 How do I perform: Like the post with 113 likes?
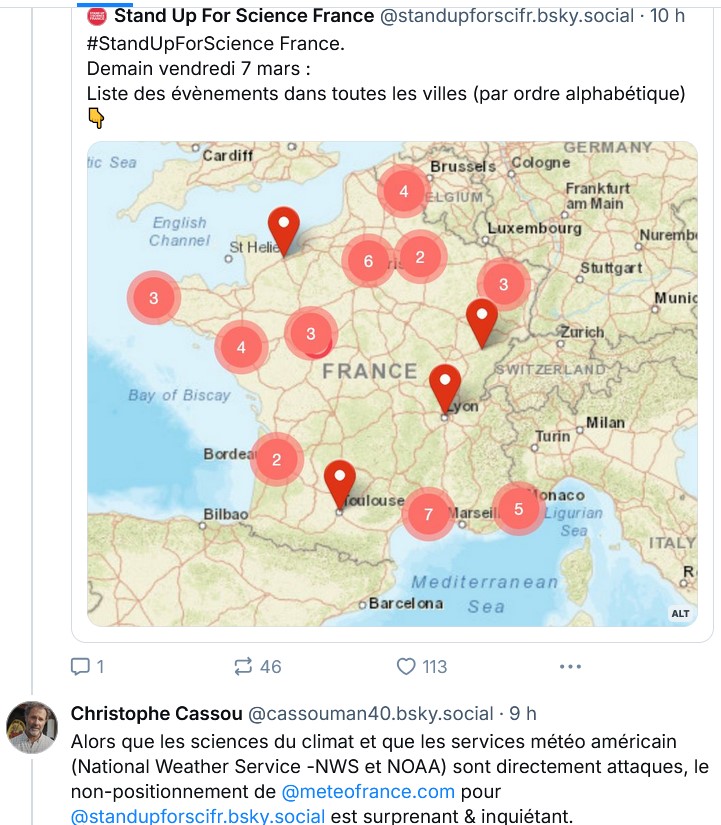[406, 667]
